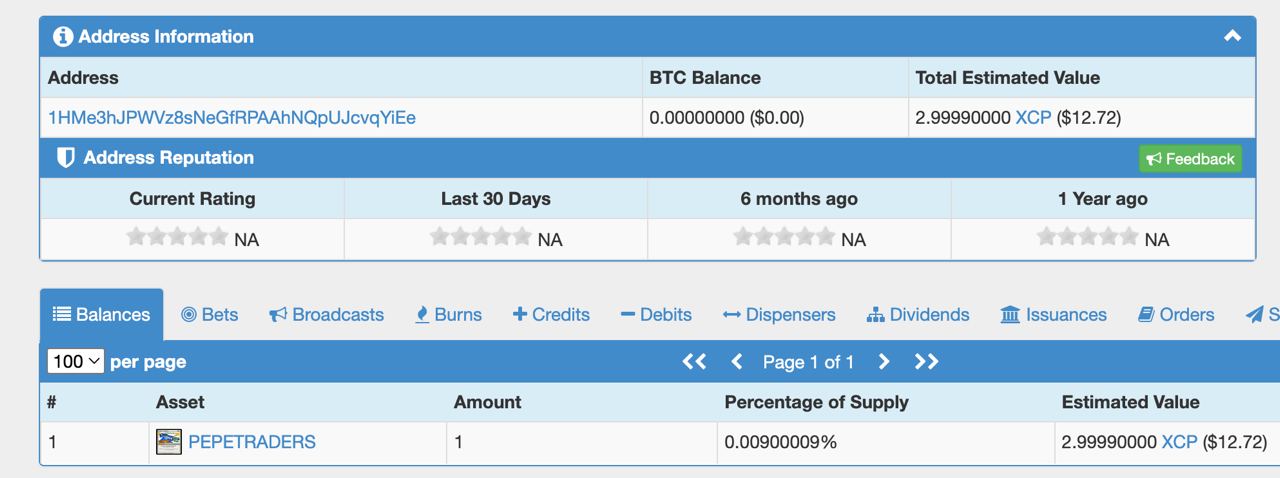Open the Burns tab
Screen dimensions: 1280x478
tap(449, 314)
